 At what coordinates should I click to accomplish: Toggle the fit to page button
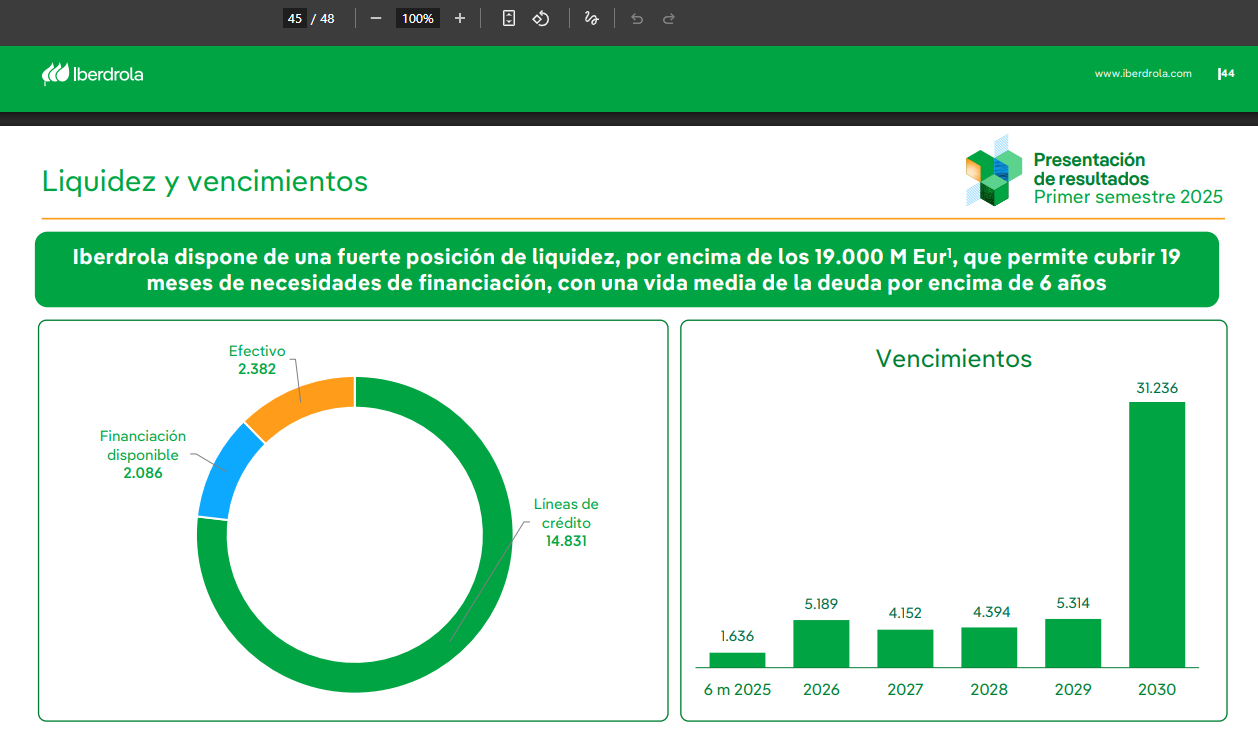tap(509, 18)
